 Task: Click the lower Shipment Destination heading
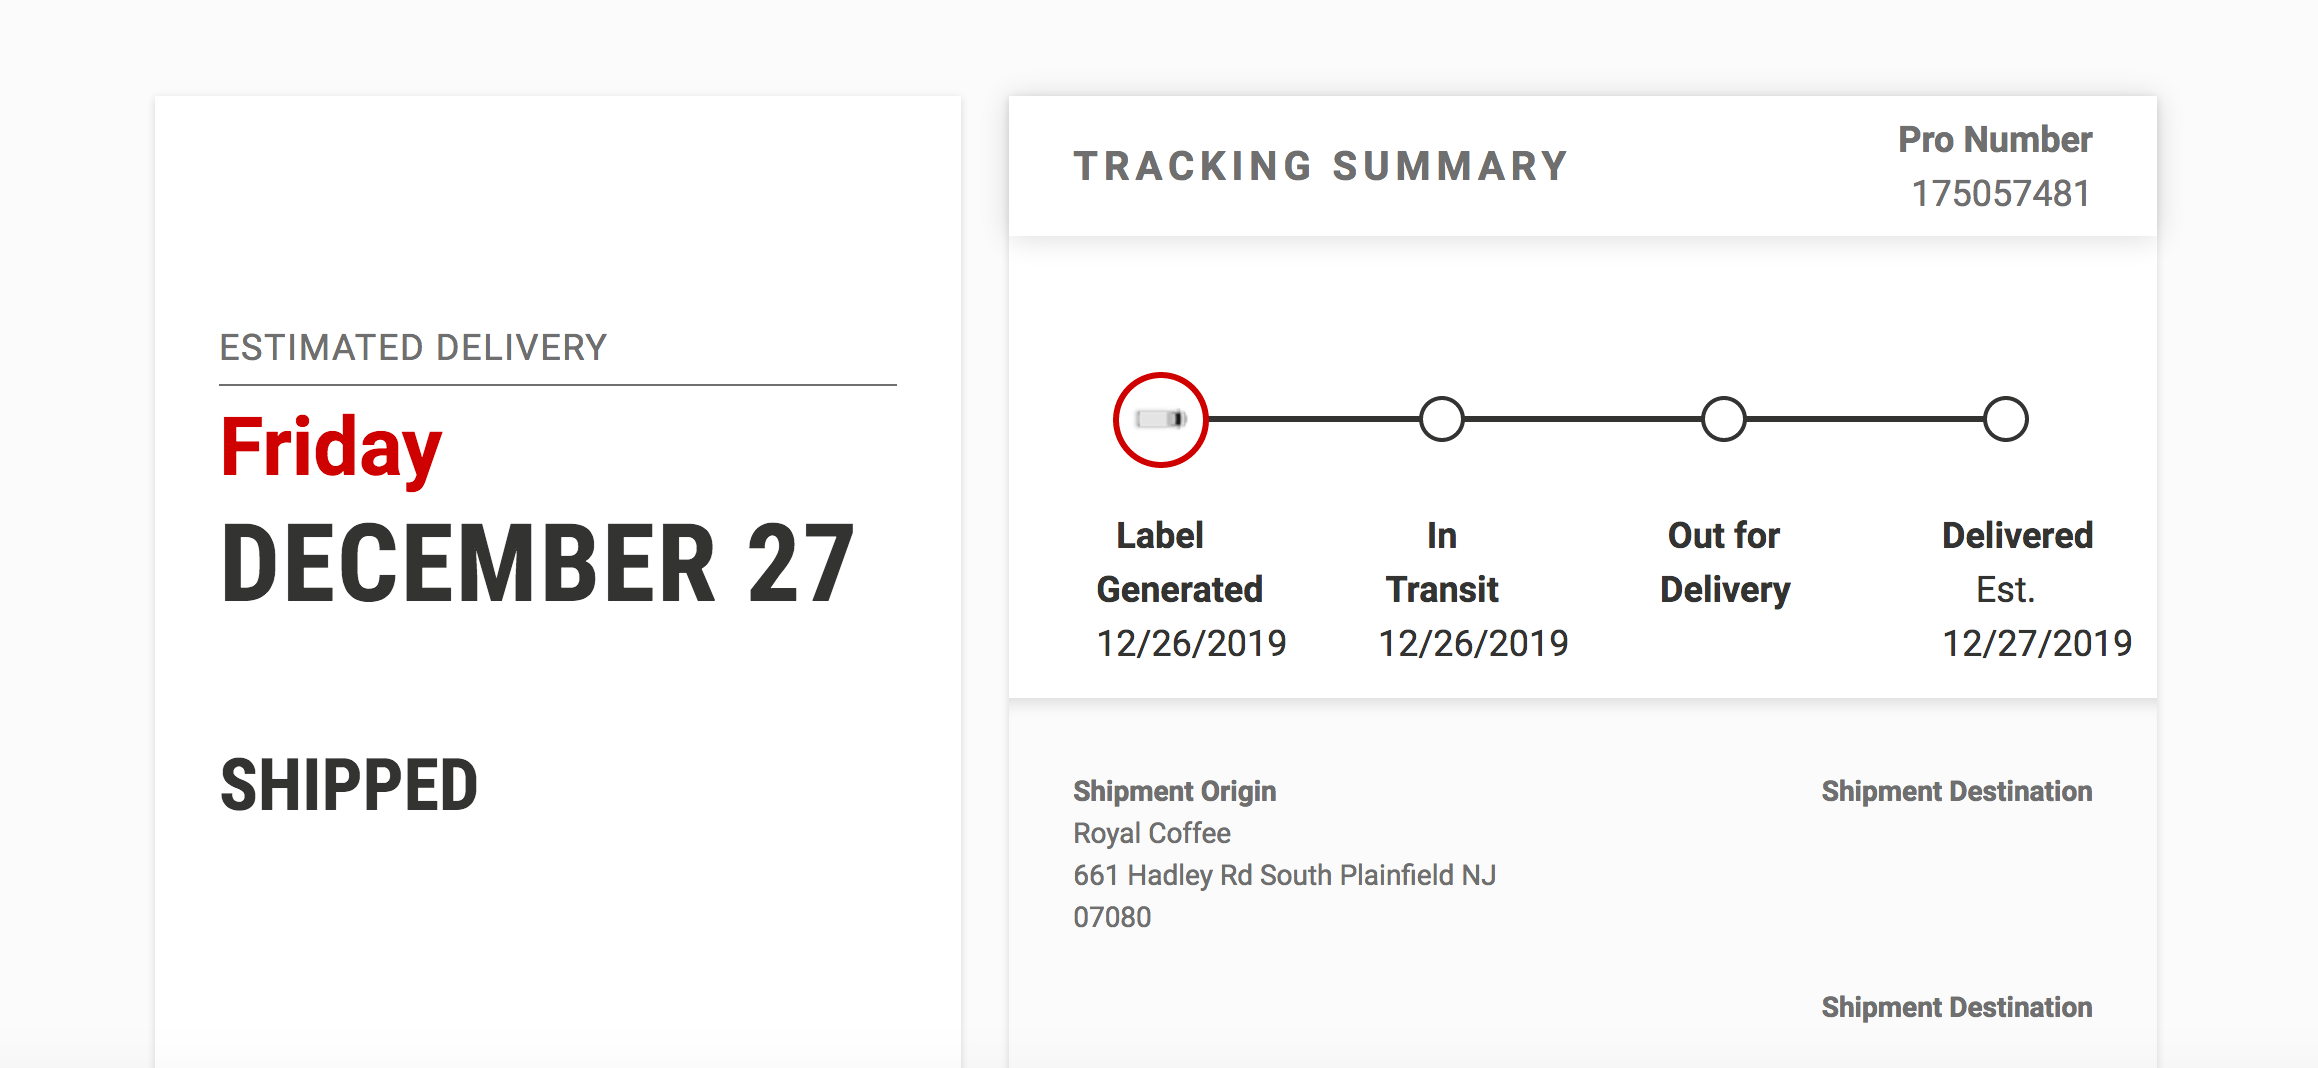1957,1007
